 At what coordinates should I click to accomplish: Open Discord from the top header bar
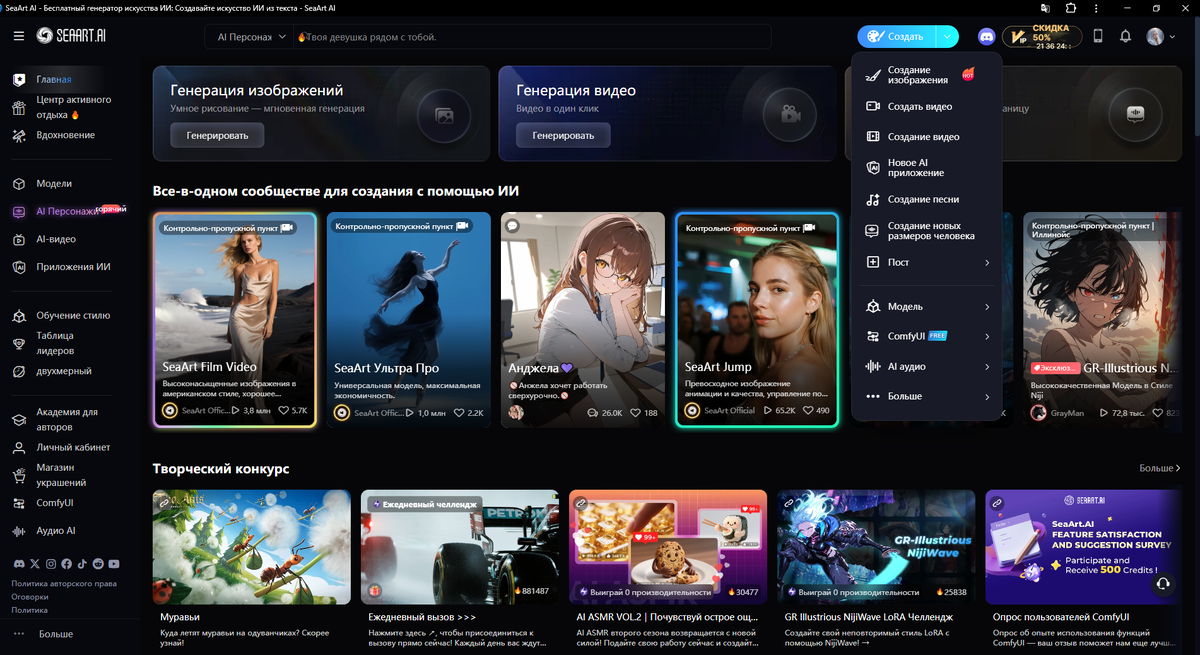(x=986, y=36)
